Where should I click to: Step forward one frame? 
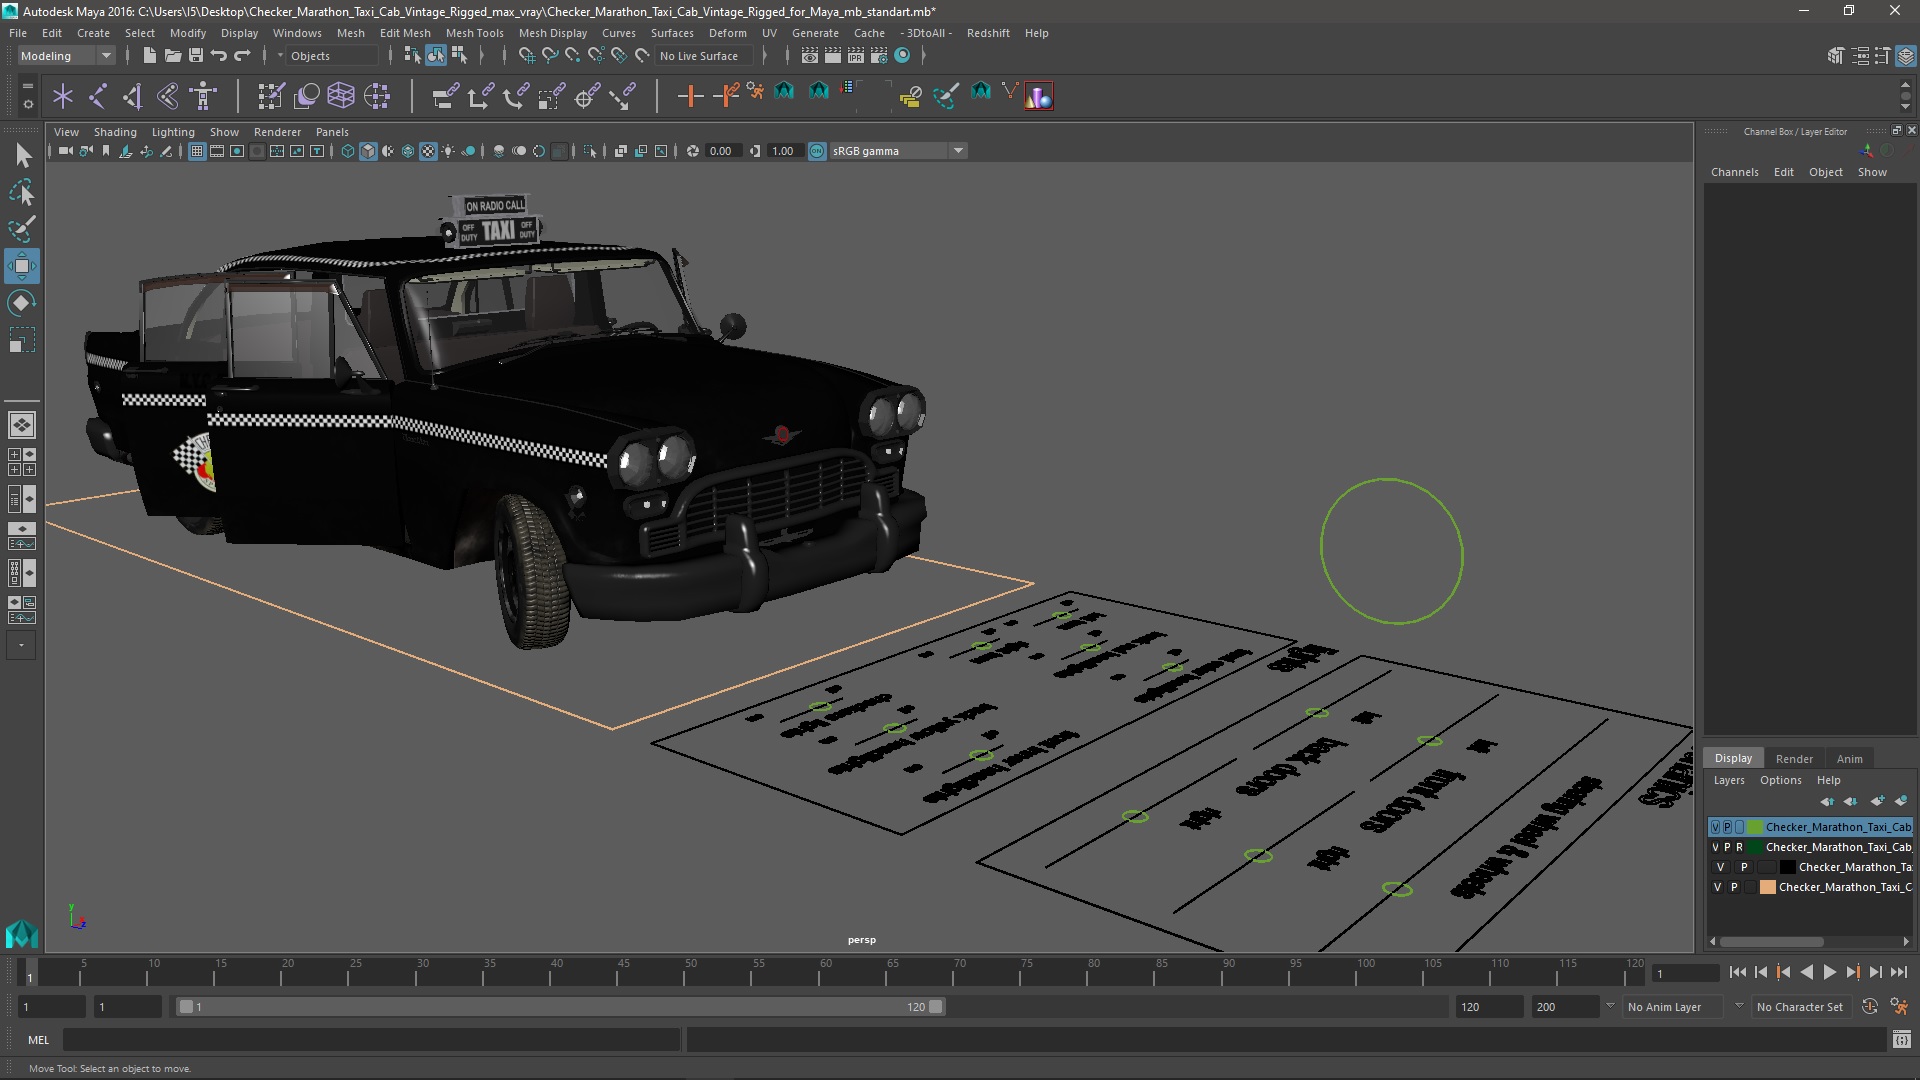pyautogui.click(x=1876, y=972)
